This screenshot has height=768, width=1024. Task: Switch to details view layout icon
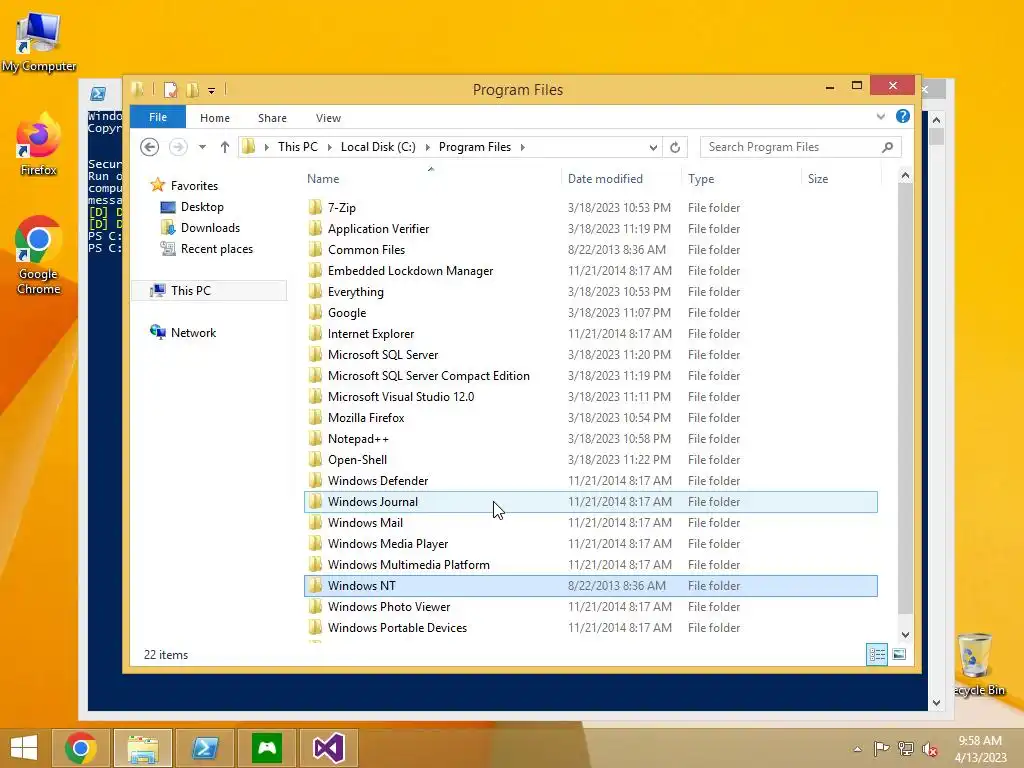[x=876, y=654]
